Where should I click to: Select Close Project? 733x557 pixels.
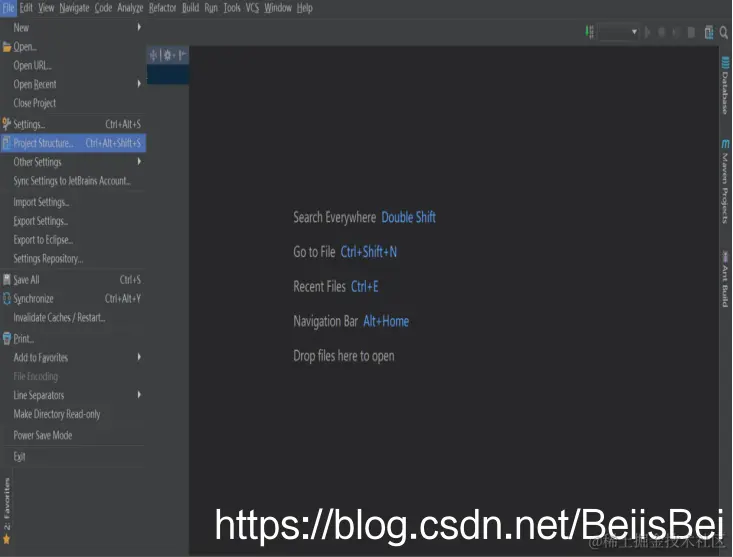pos(73,103)
